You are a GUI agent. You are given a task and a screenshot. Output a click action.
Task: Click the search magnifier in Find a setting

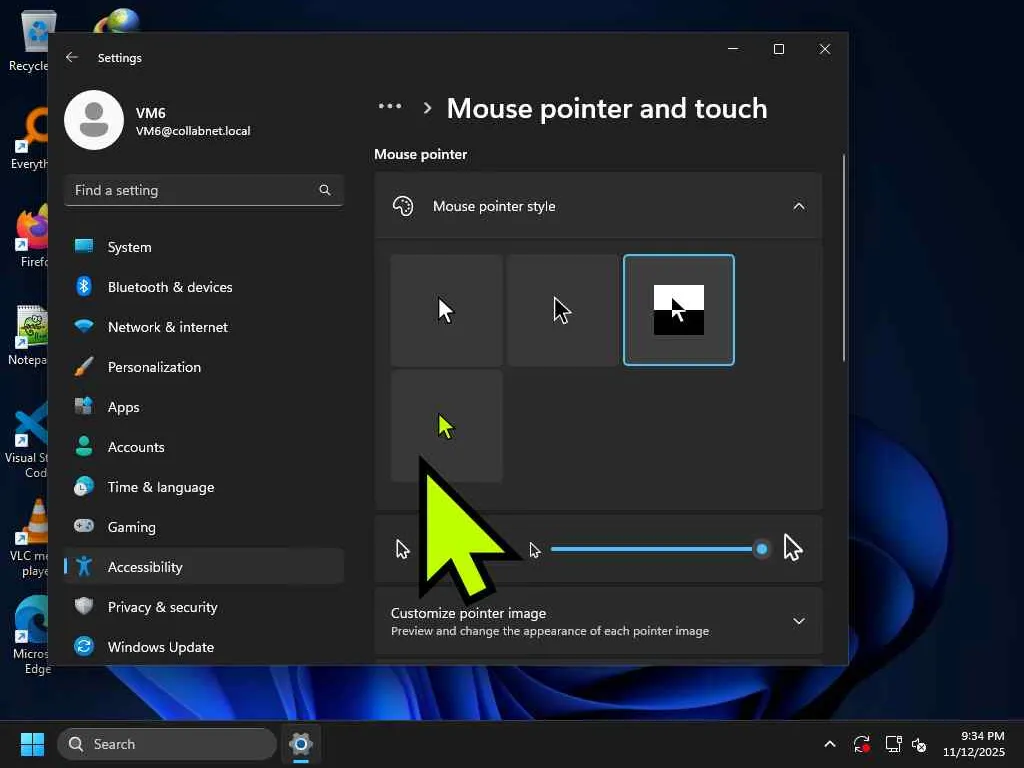tap(325, 190)
